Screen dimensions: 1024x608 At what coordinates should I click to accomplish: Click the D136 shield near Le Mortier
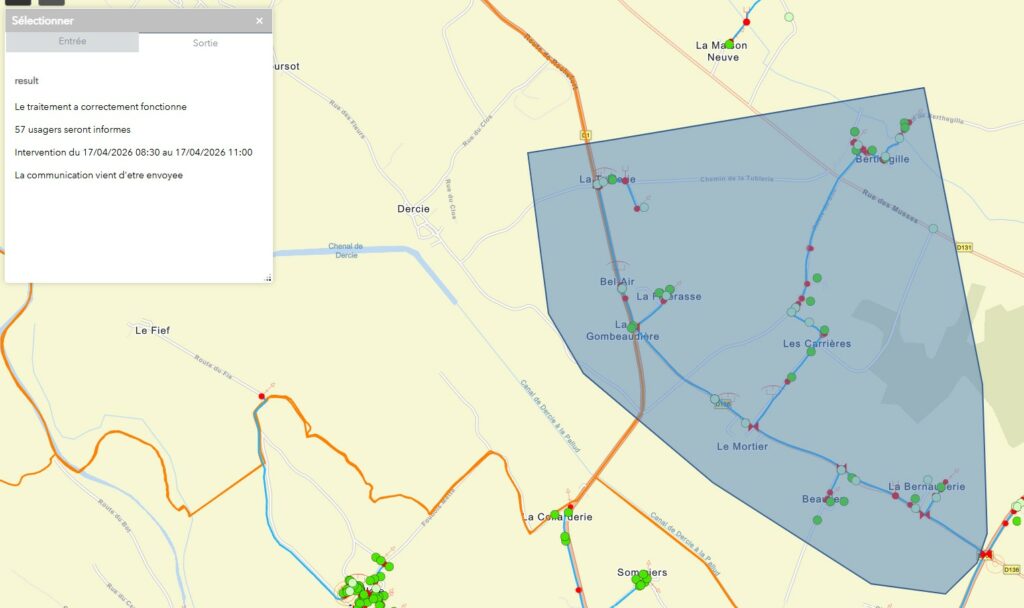(x=721, y=404)
